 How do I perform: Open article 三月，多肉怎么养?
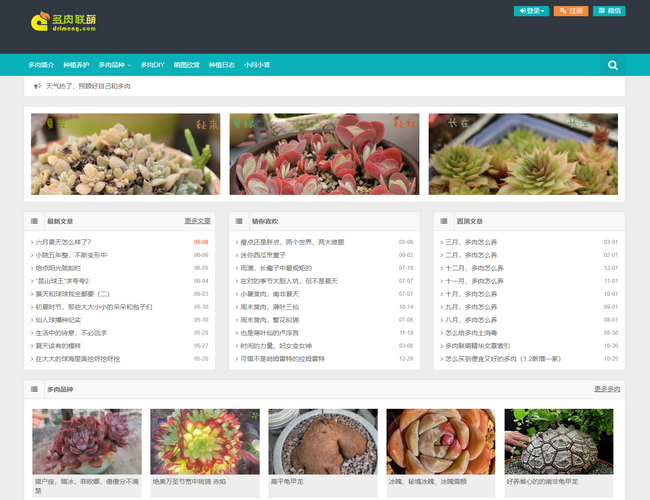coord(471,242)
